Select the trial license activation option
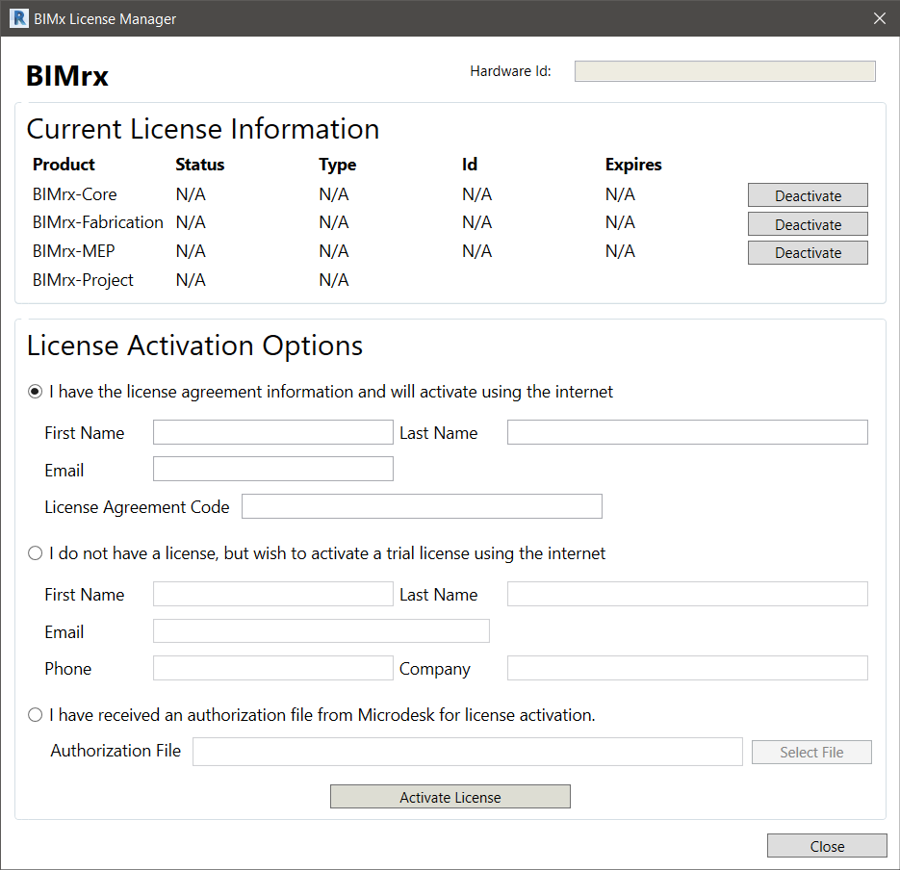900x870 pixels. coord(35,553)
